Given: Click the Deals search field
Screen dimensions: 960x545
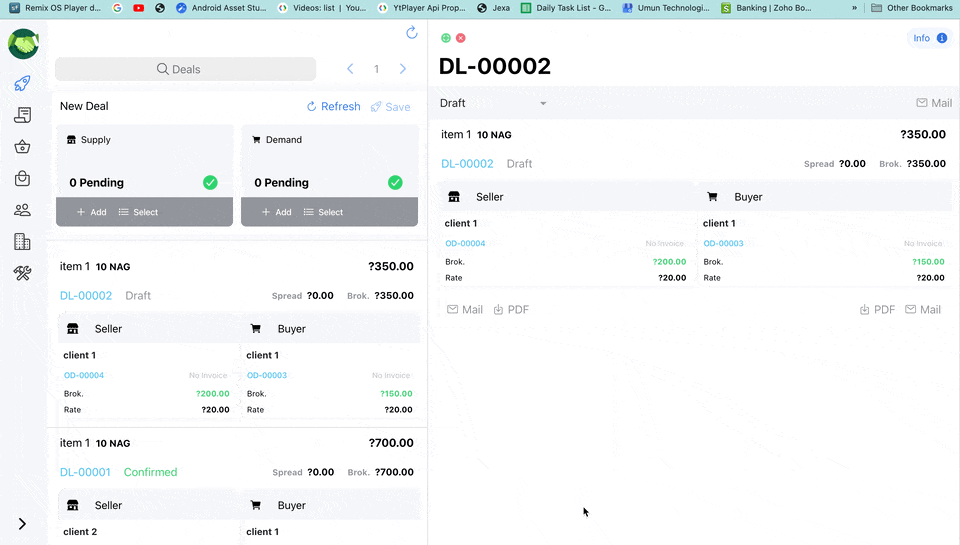Looking at the screenshot, I should (186, 69).
